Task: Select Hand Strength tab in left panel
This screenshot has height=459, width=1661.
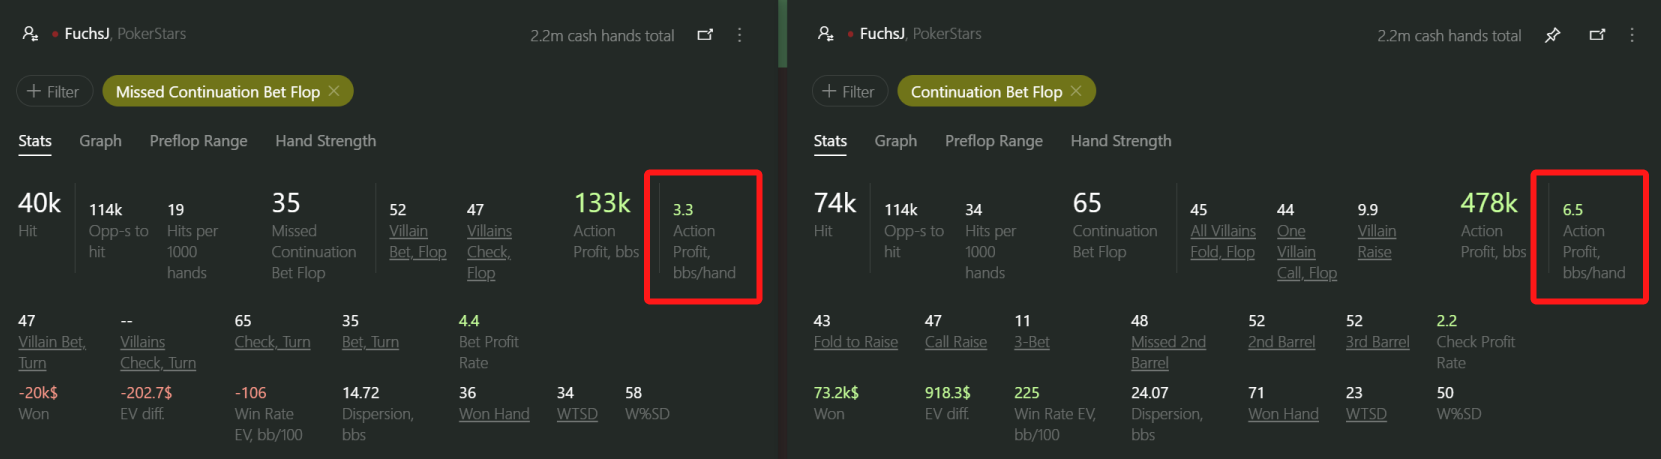Action: (325, 141)
